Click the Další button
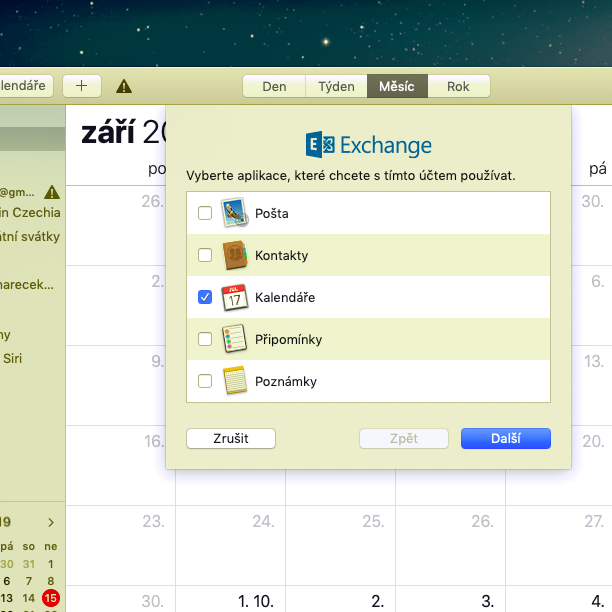 click(506, 438)
